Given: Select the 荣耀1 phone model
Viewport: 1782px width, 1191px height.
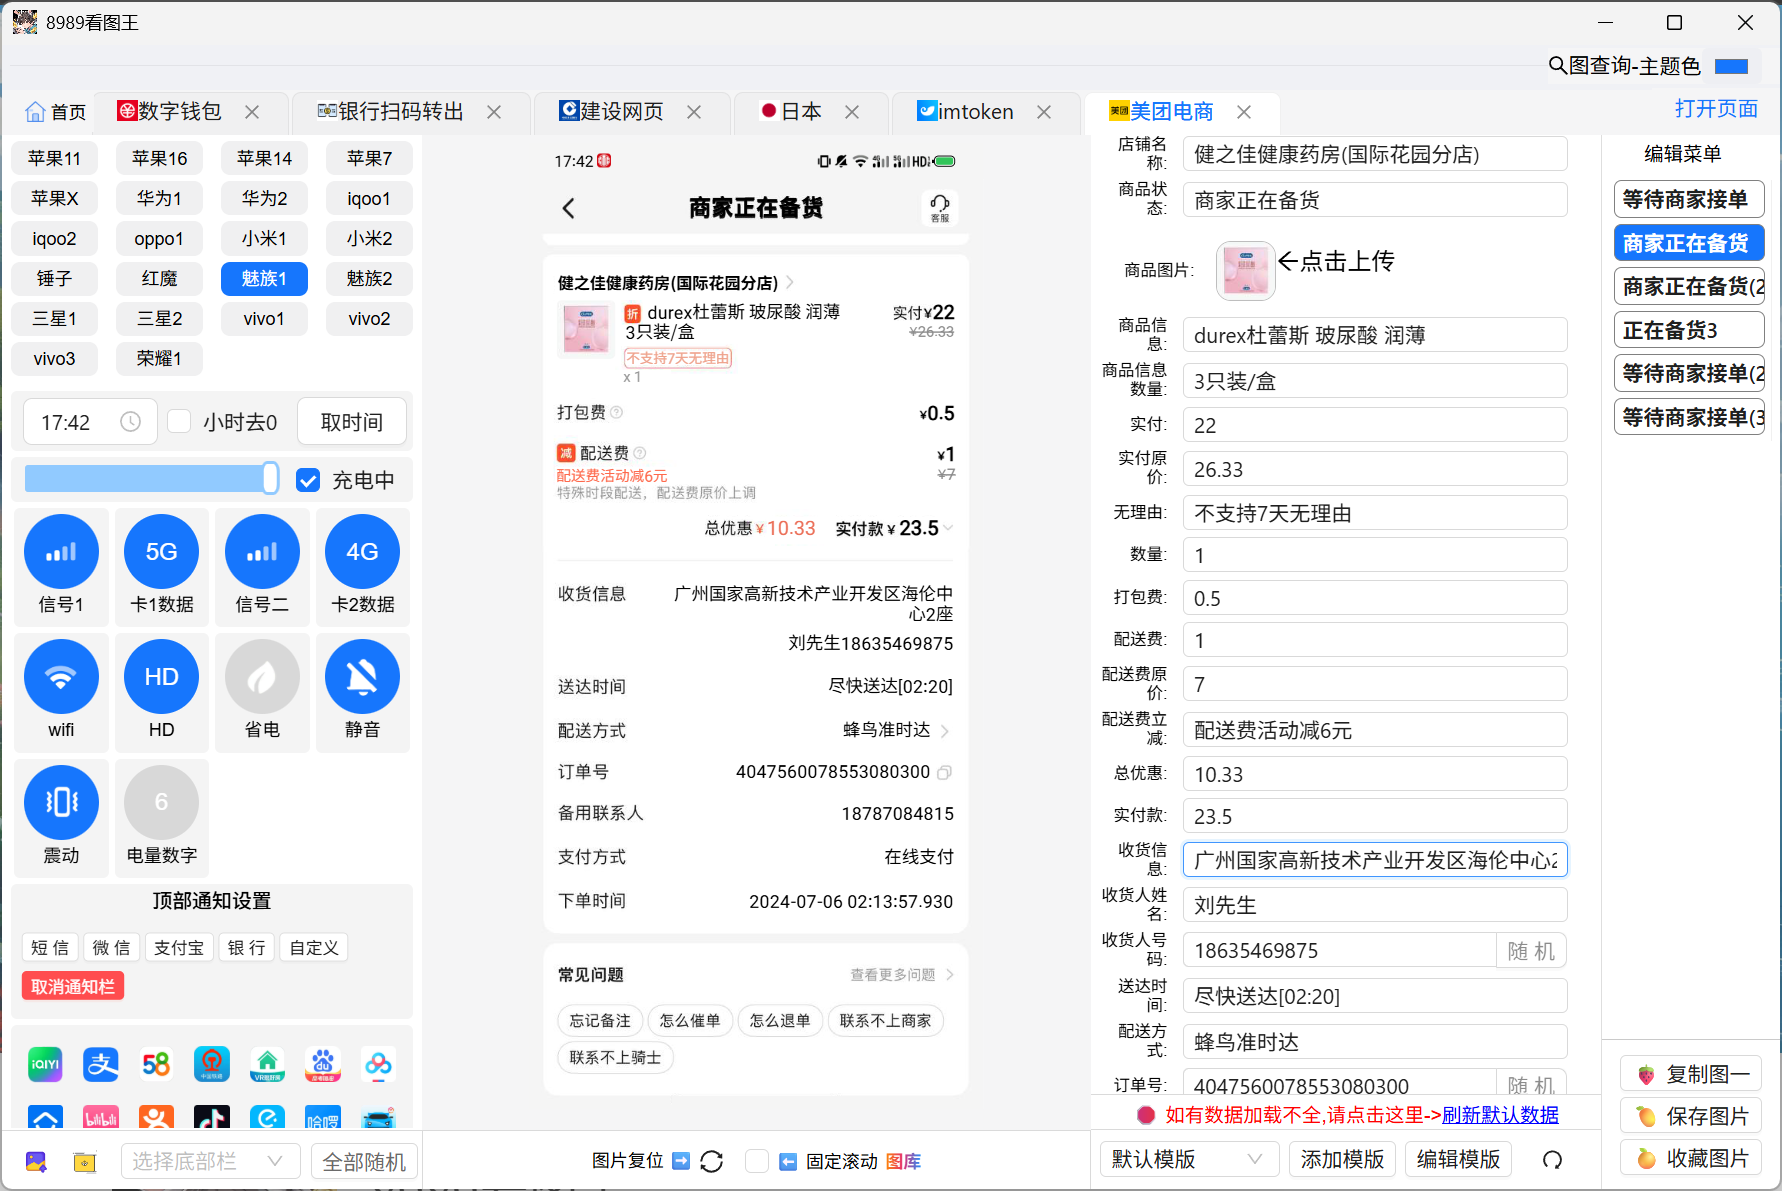Looking at the screenshot, I should pyautogui.click(x=159, y=359).
